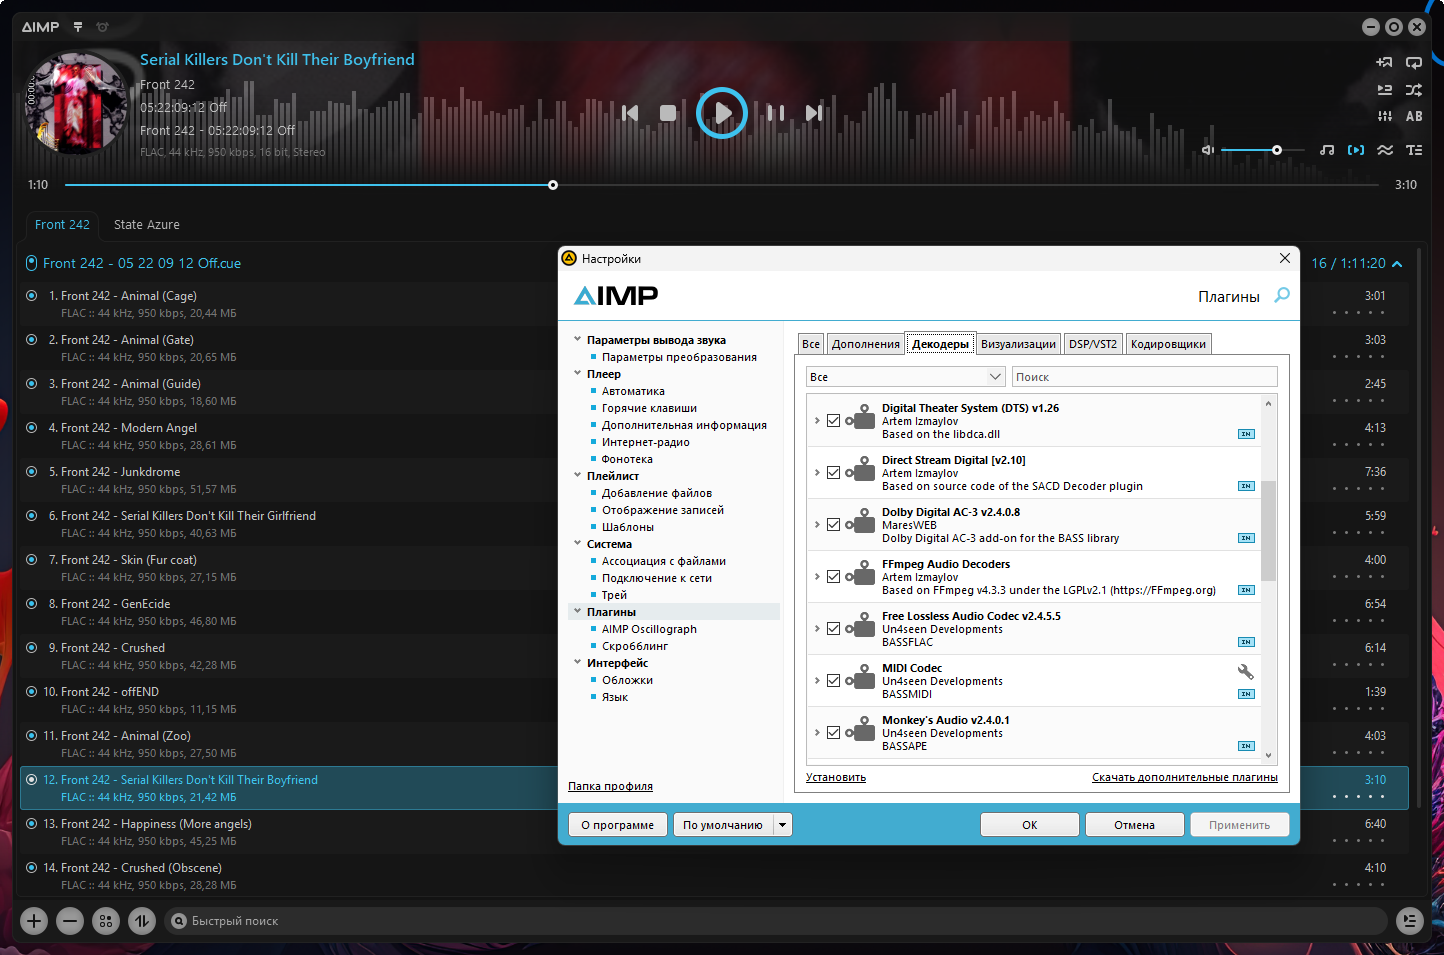This screenshot has height=955, width=1444.
Task: Uncheck the Dolby Digital AC-3 plugin
Action: click(833, 525)
